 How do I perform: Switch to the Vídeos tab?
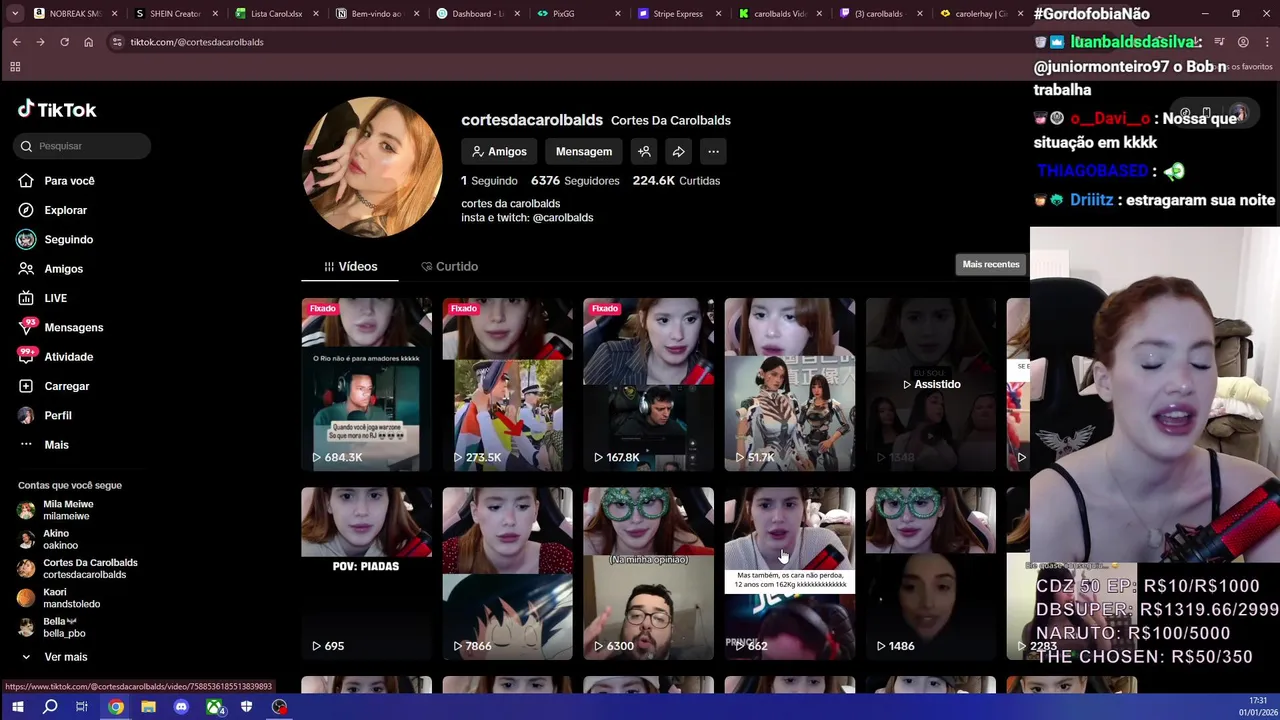point(350,267)
